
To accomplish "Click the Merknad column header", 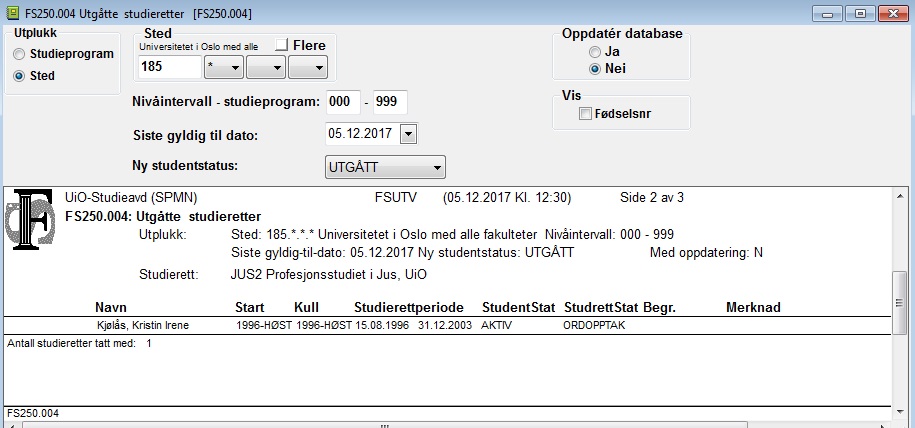I will (753, 308).
